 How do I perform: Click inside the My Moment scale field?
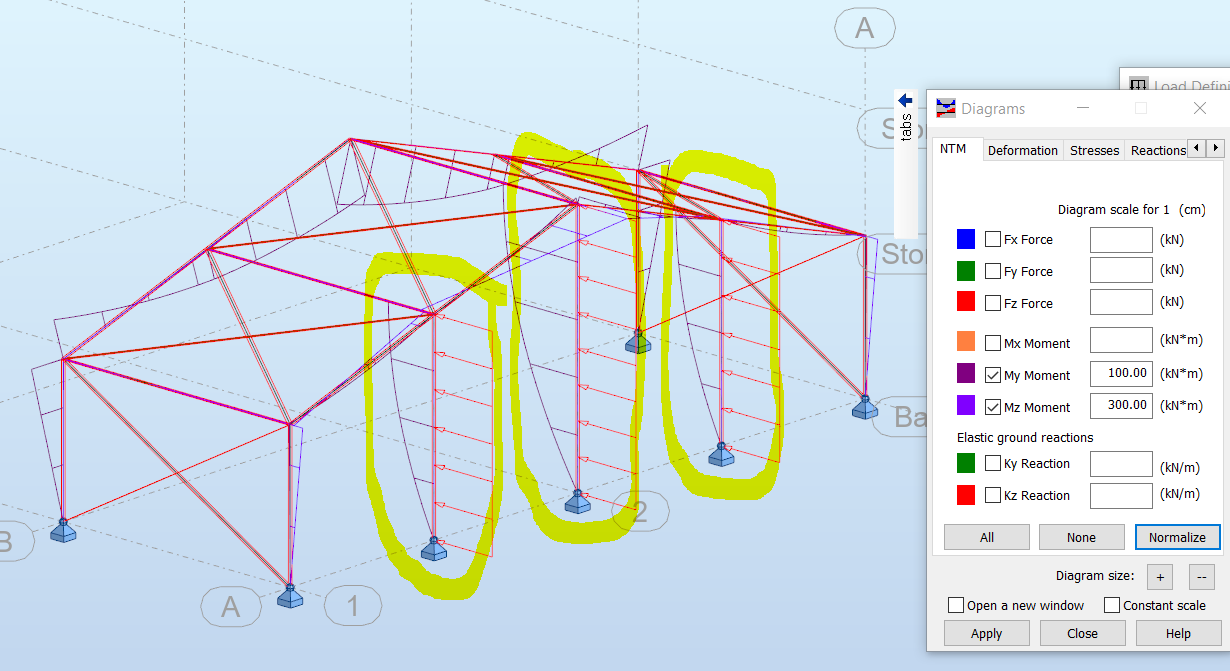[x=1120, y=373]
